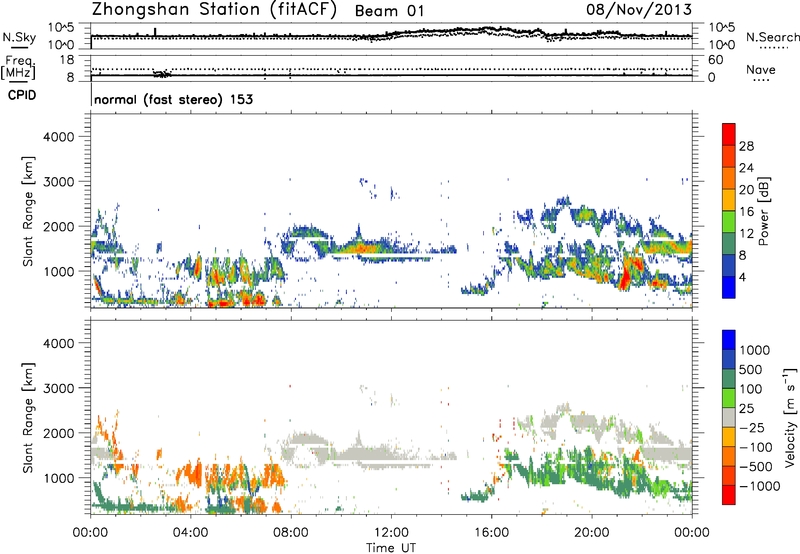The image size is (800, 554).
Task: Click the 'Slant Range [km]' label of the velocity panel
Action: 28,417
